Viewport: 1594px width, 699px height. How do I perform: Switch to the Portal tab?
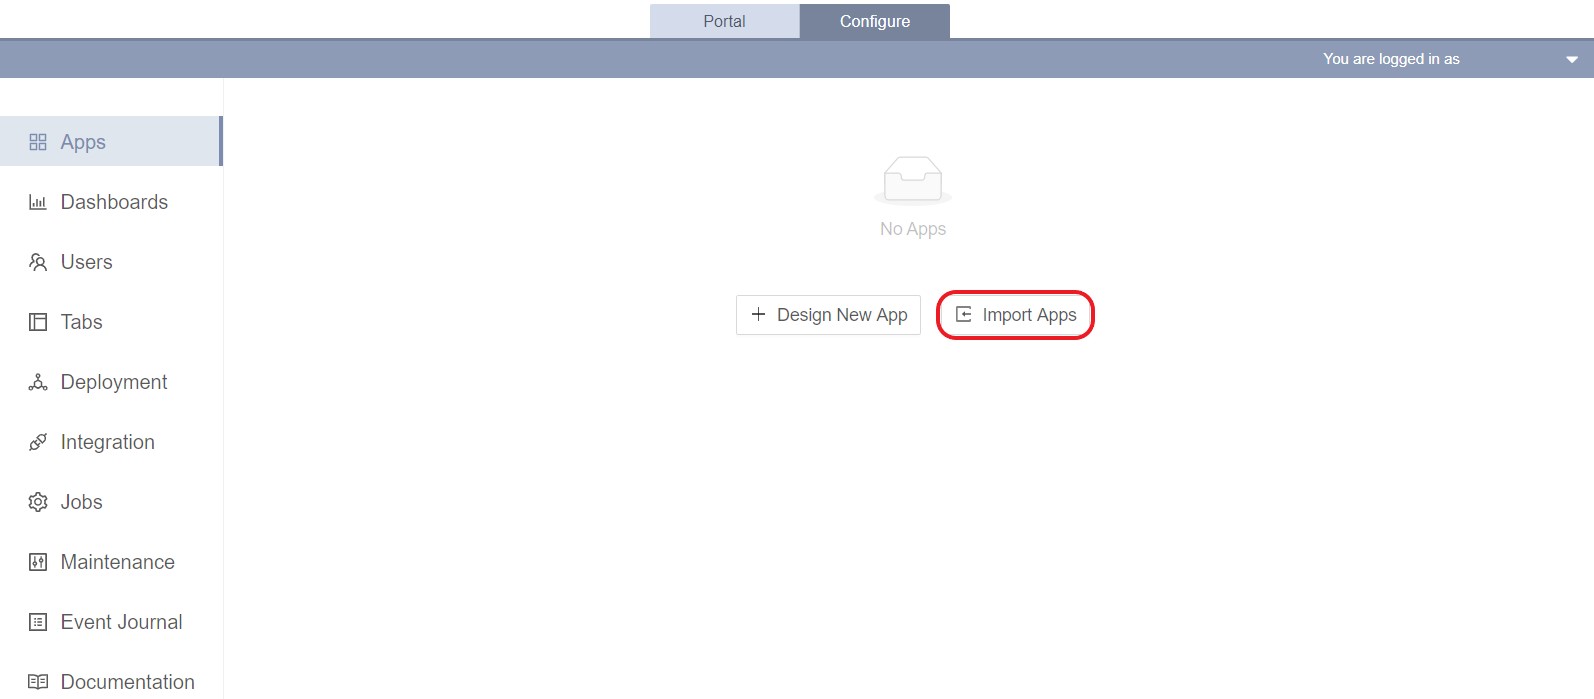[724, 21]
